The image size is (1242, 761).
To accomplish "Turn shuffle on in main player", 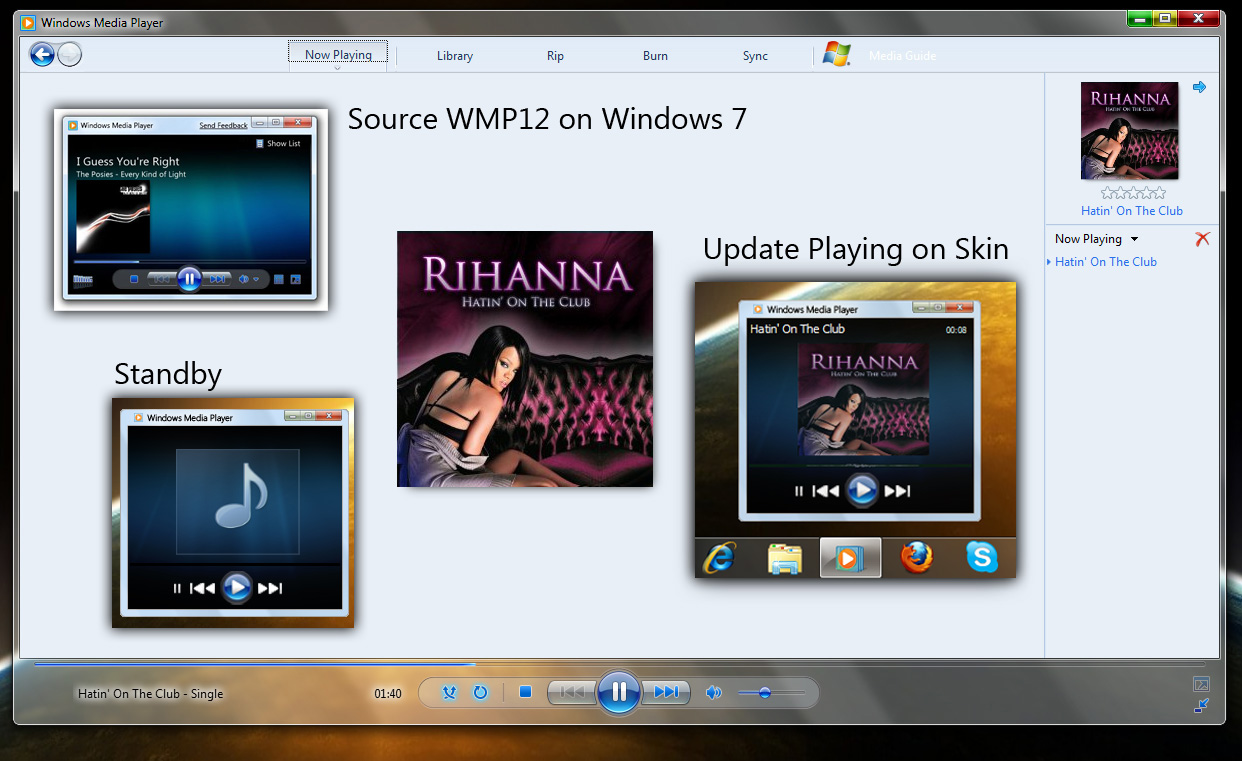I will click(x=449, y=693).
